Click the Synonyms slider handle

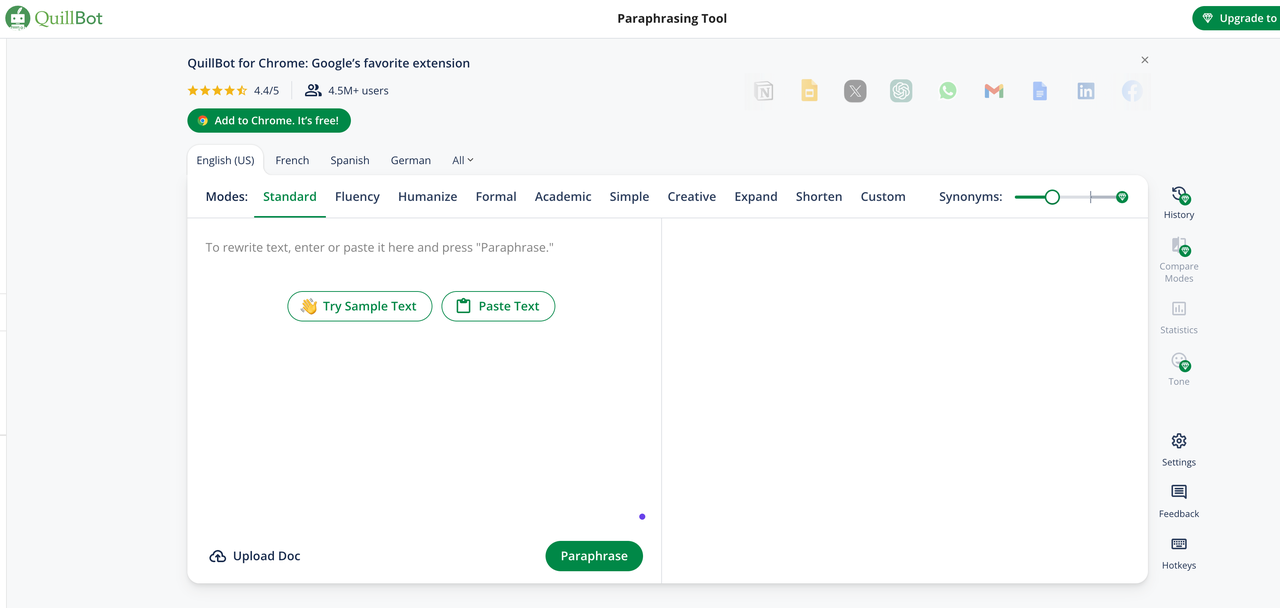(1052, 197)
